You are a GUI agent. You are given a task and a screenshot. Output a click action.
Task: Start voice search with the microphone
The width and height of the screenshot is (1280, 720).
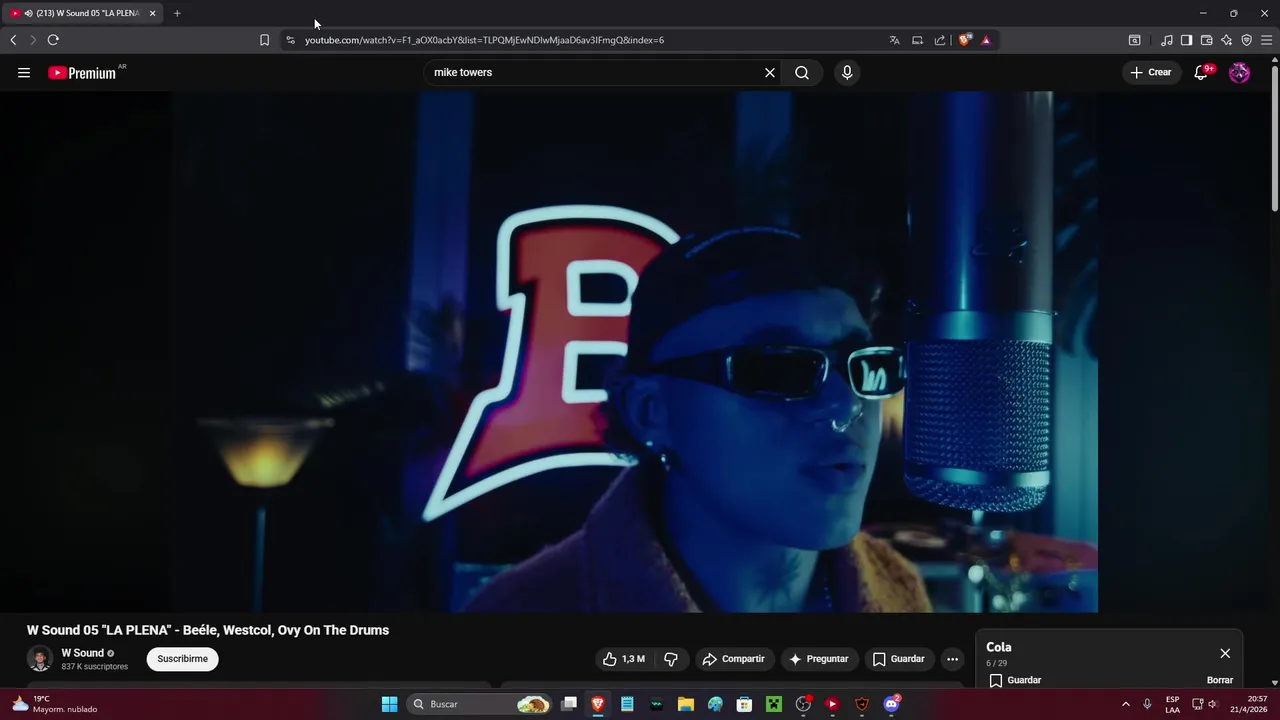tap(847, 72)
